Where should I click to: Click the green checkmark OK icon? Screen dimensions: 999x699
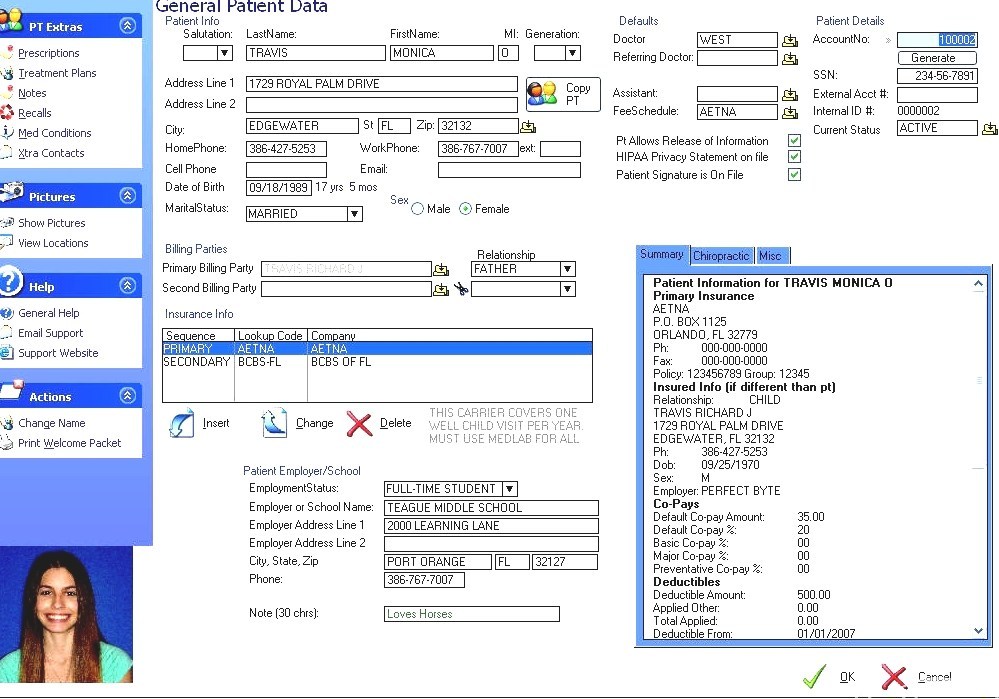tap(814, 677)
